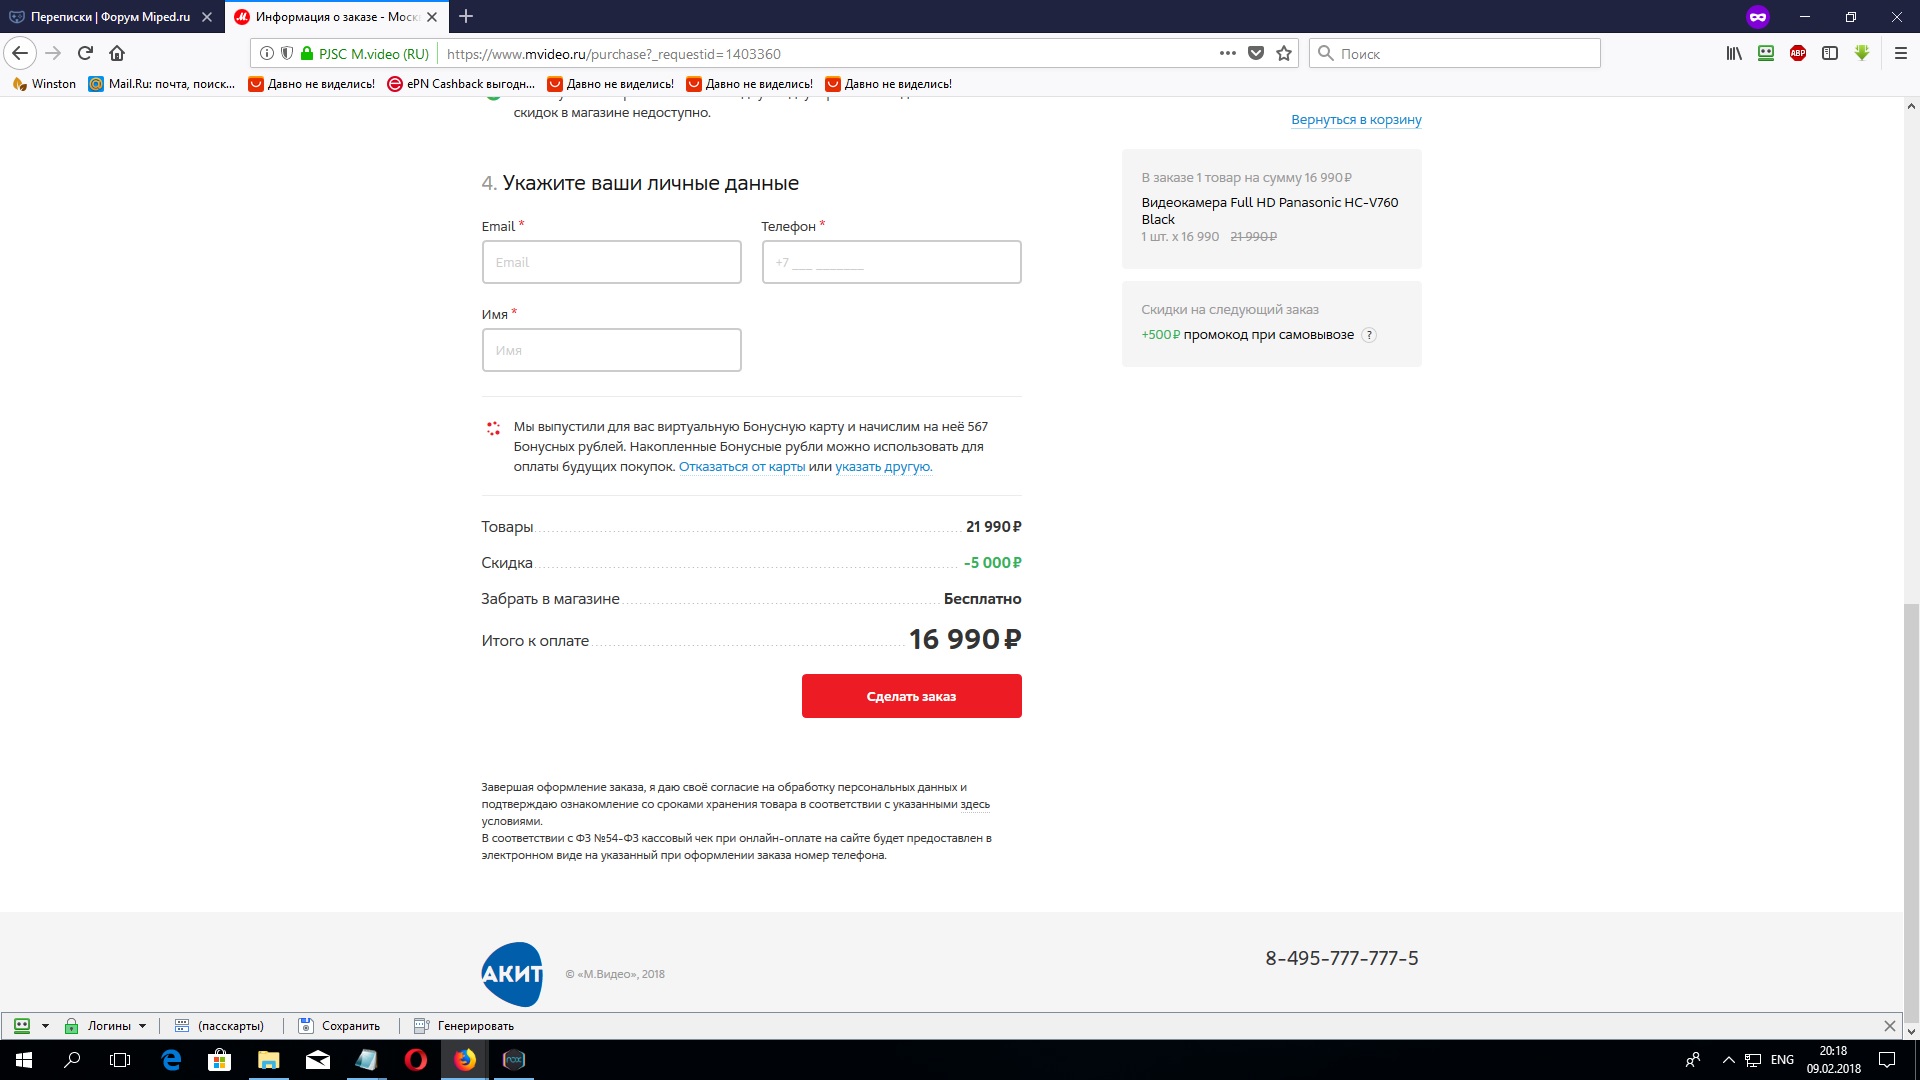Click the browser search field Поиск
This screenshot has height=1080, width=1920.
pos(1455,53)
